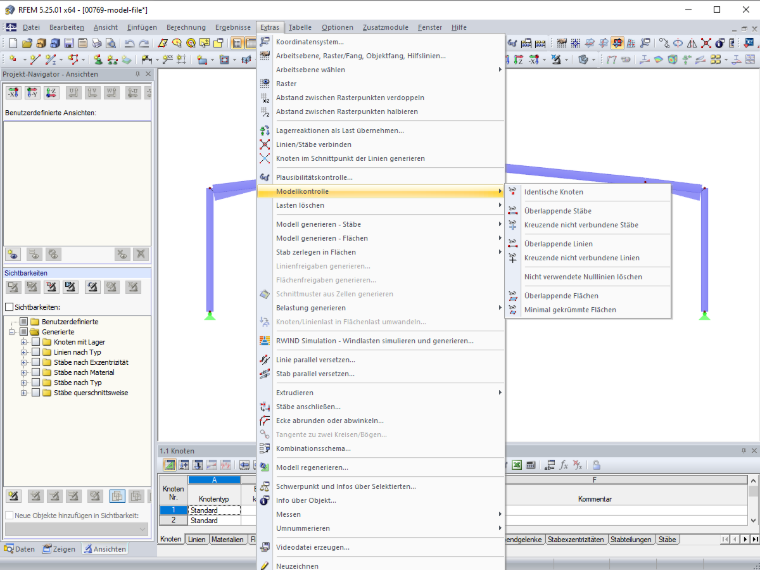
Task: Click the Print icon in toolbar
Action: [97, 44]
